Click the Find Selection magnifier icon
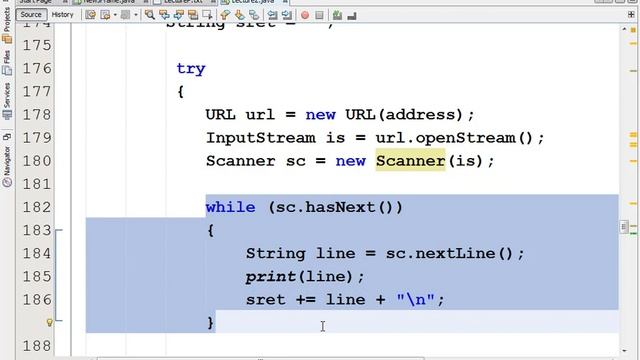Image resolution: width=640 pixels, height=360 pixels. pos(150,16)
